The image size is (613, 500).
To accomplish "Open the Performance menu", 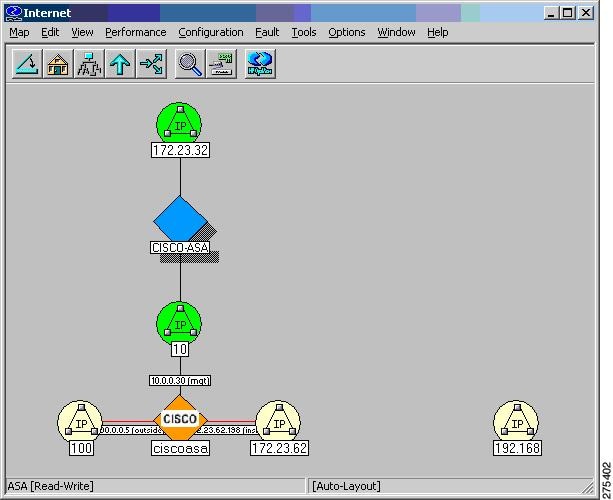I will click(x=136, y=32).
